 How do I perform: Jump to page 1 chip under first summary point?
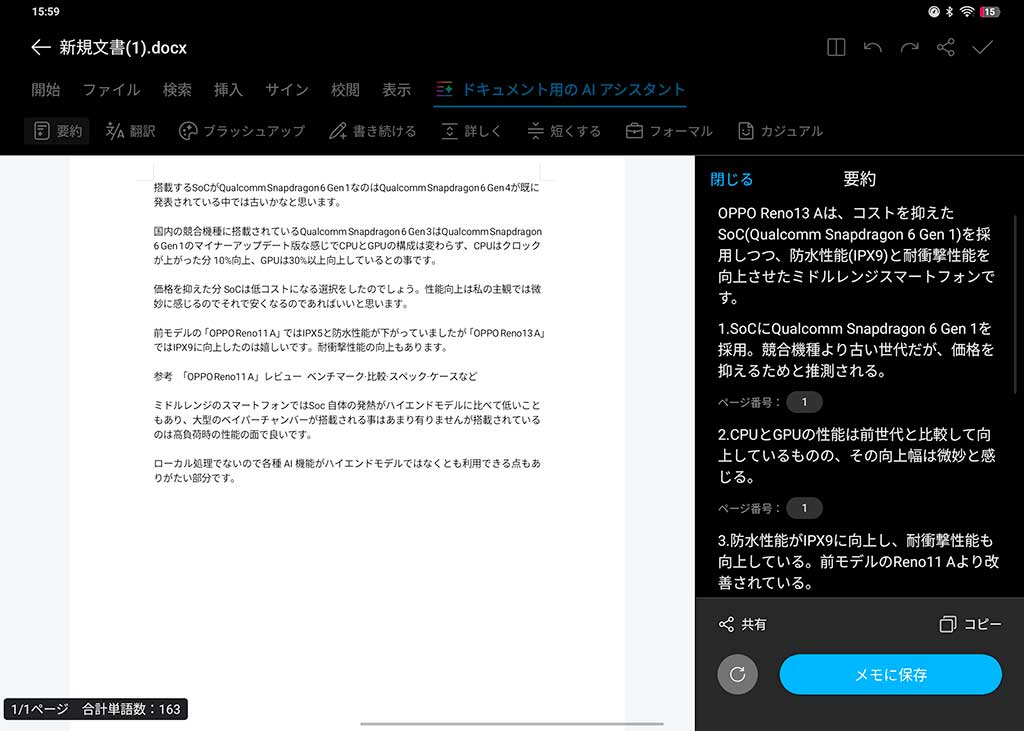tap(804, 402)
